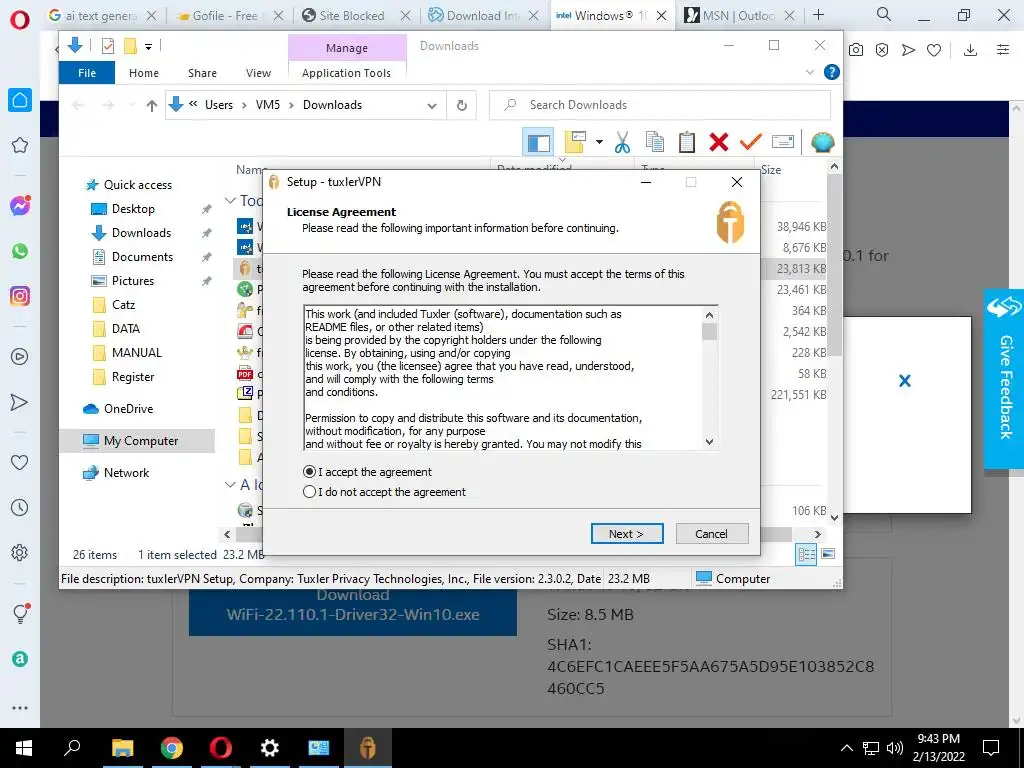Viewport: 1024px width, 768px height.
Task: Open Opera easy setup menu icon
Action: click(x=1003, y=50)
